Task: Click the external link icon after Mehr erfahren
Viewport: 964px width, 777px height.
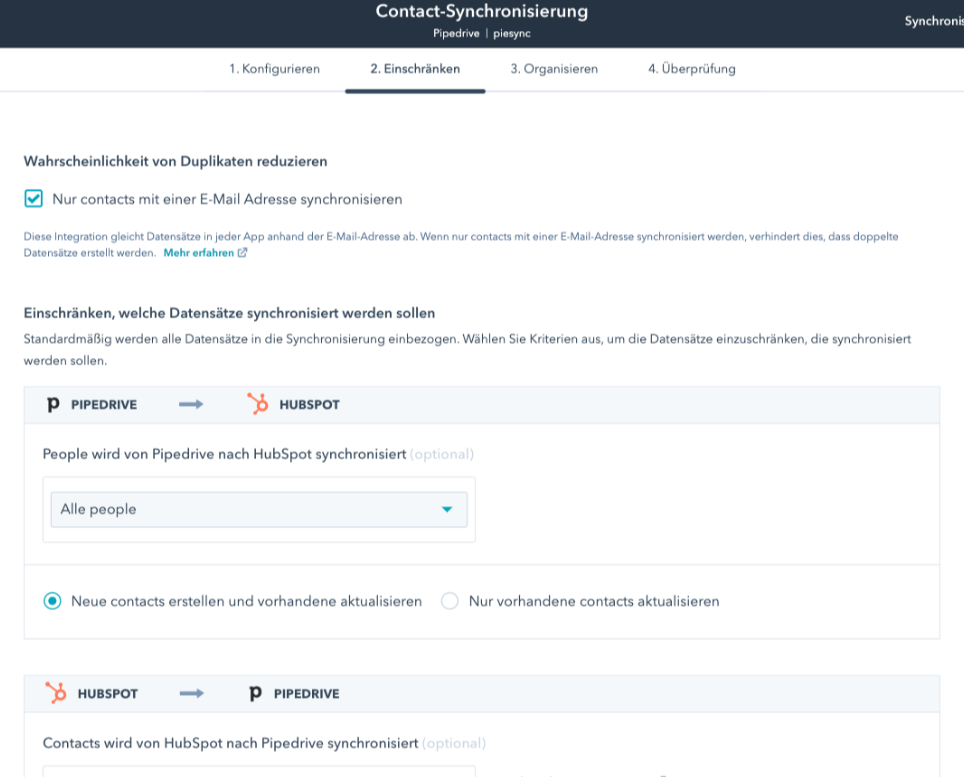Action: [x=243, y=253]
